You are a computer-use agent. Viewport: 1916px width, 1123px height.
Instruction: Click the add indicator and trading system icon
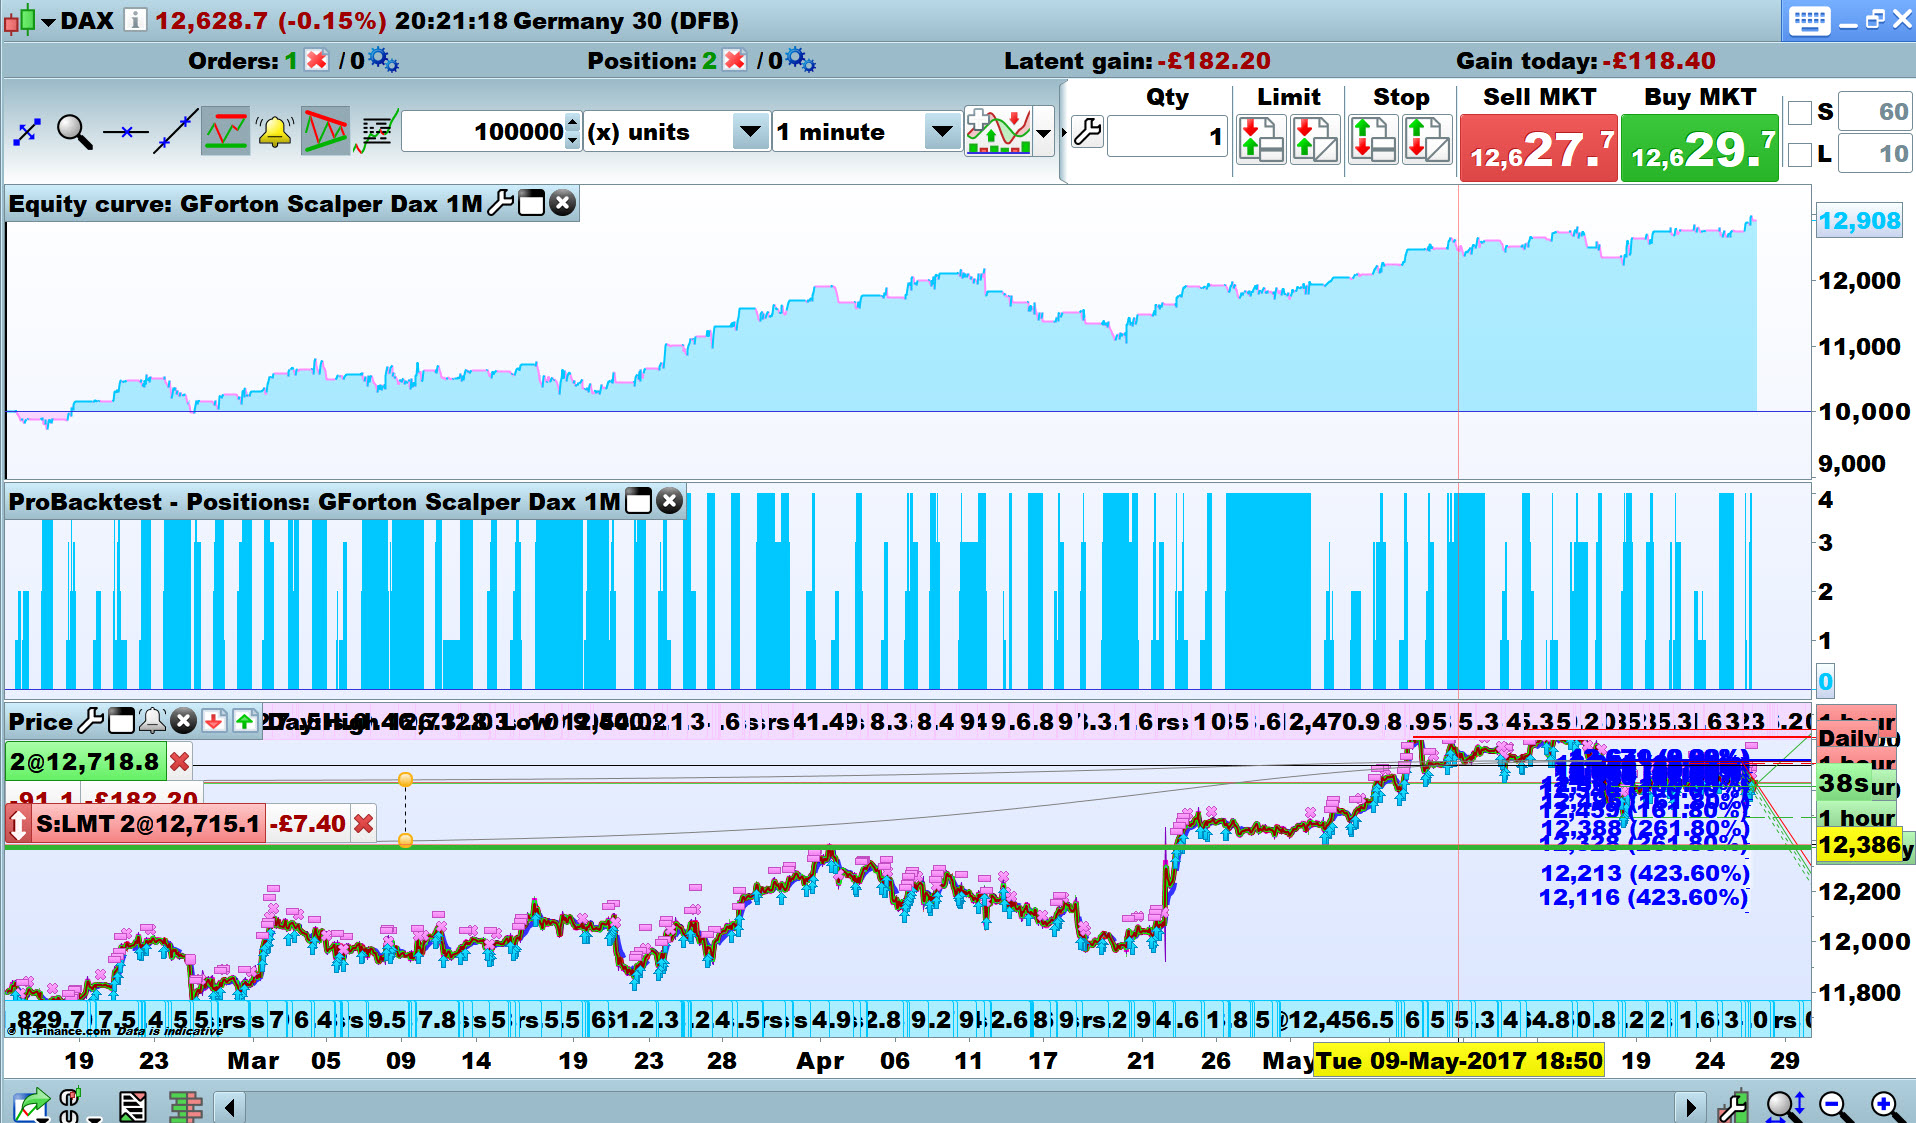[x=998, y=131]
